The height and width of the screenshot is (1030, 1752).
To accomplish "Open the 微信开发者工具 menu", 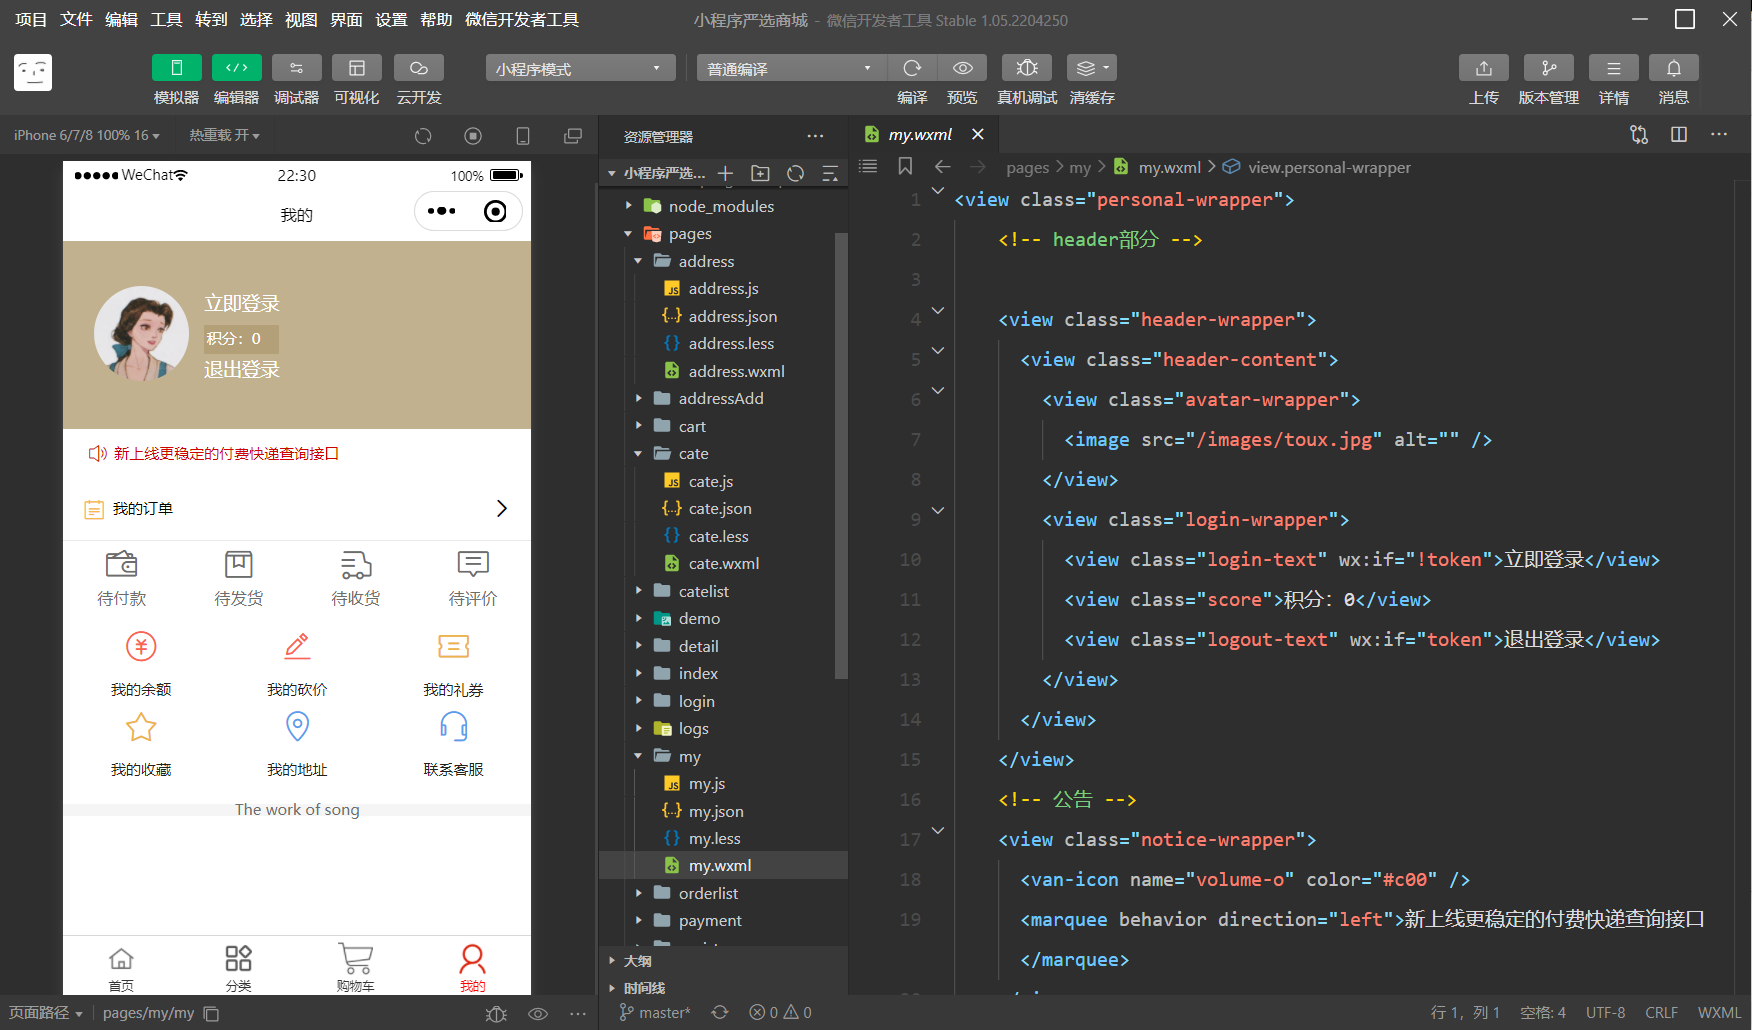I will click(x=522, y=20).
